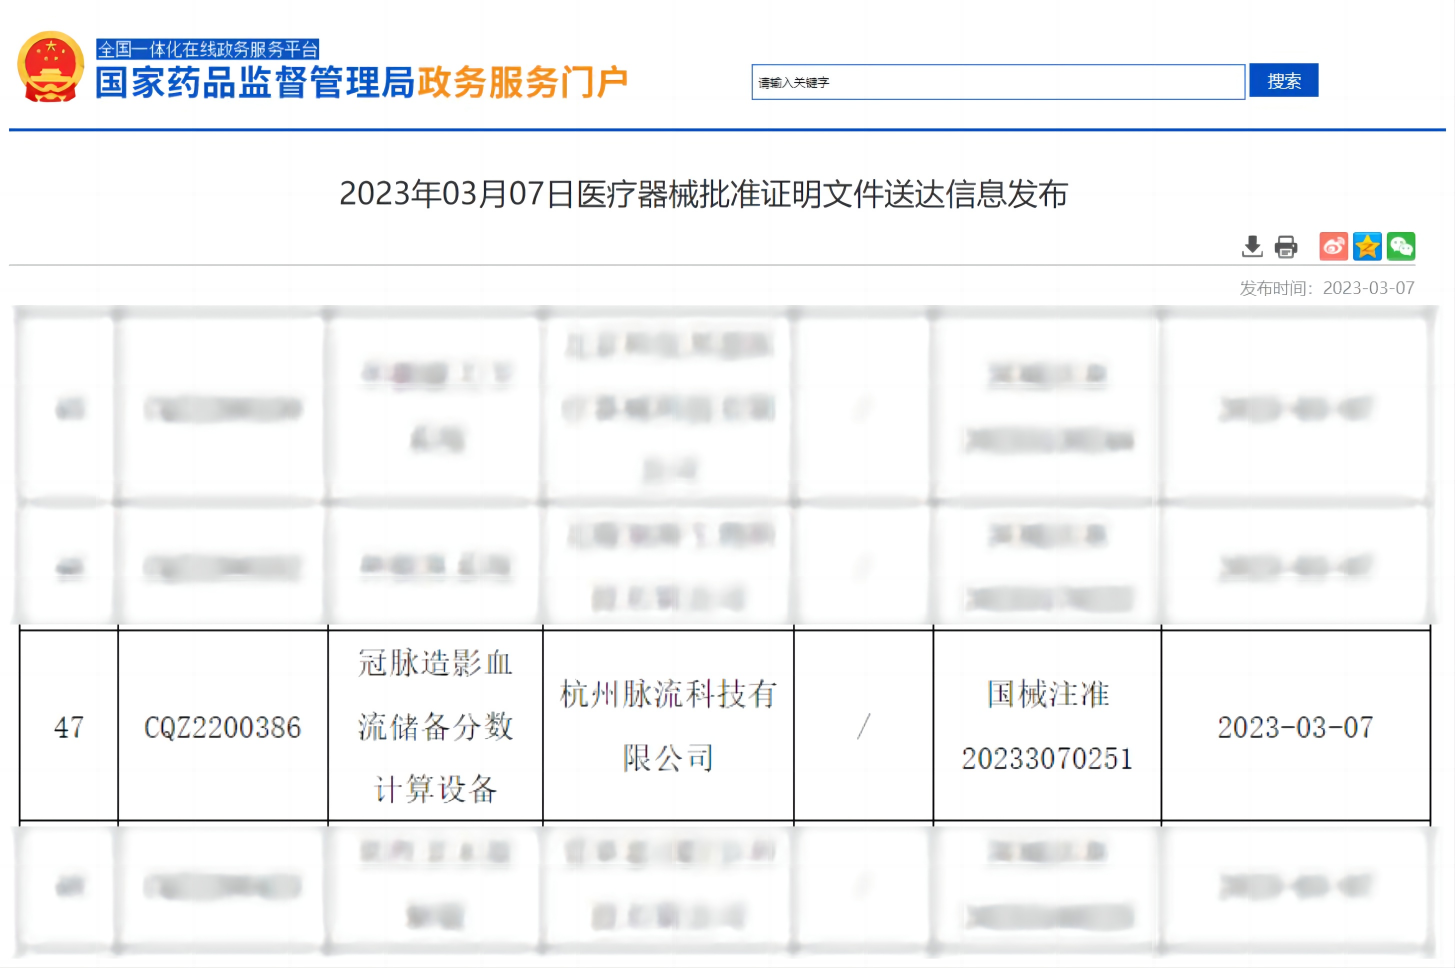Focus the 请输入关键字 search input field
The width and height of the screenshot is (1455, 968).
point(997,82)
